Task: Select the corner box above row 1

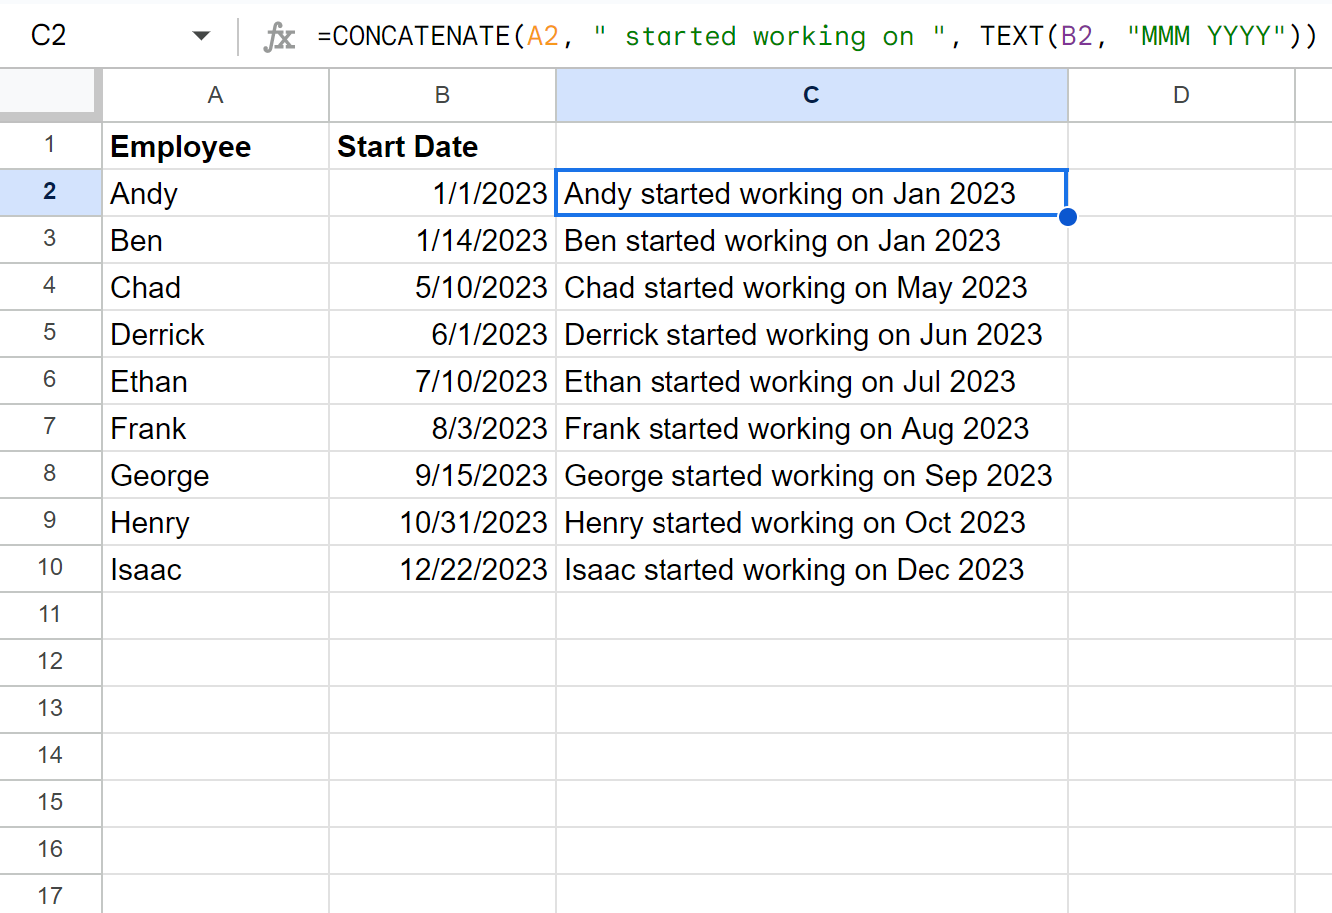Action: (x=50, y=94)
